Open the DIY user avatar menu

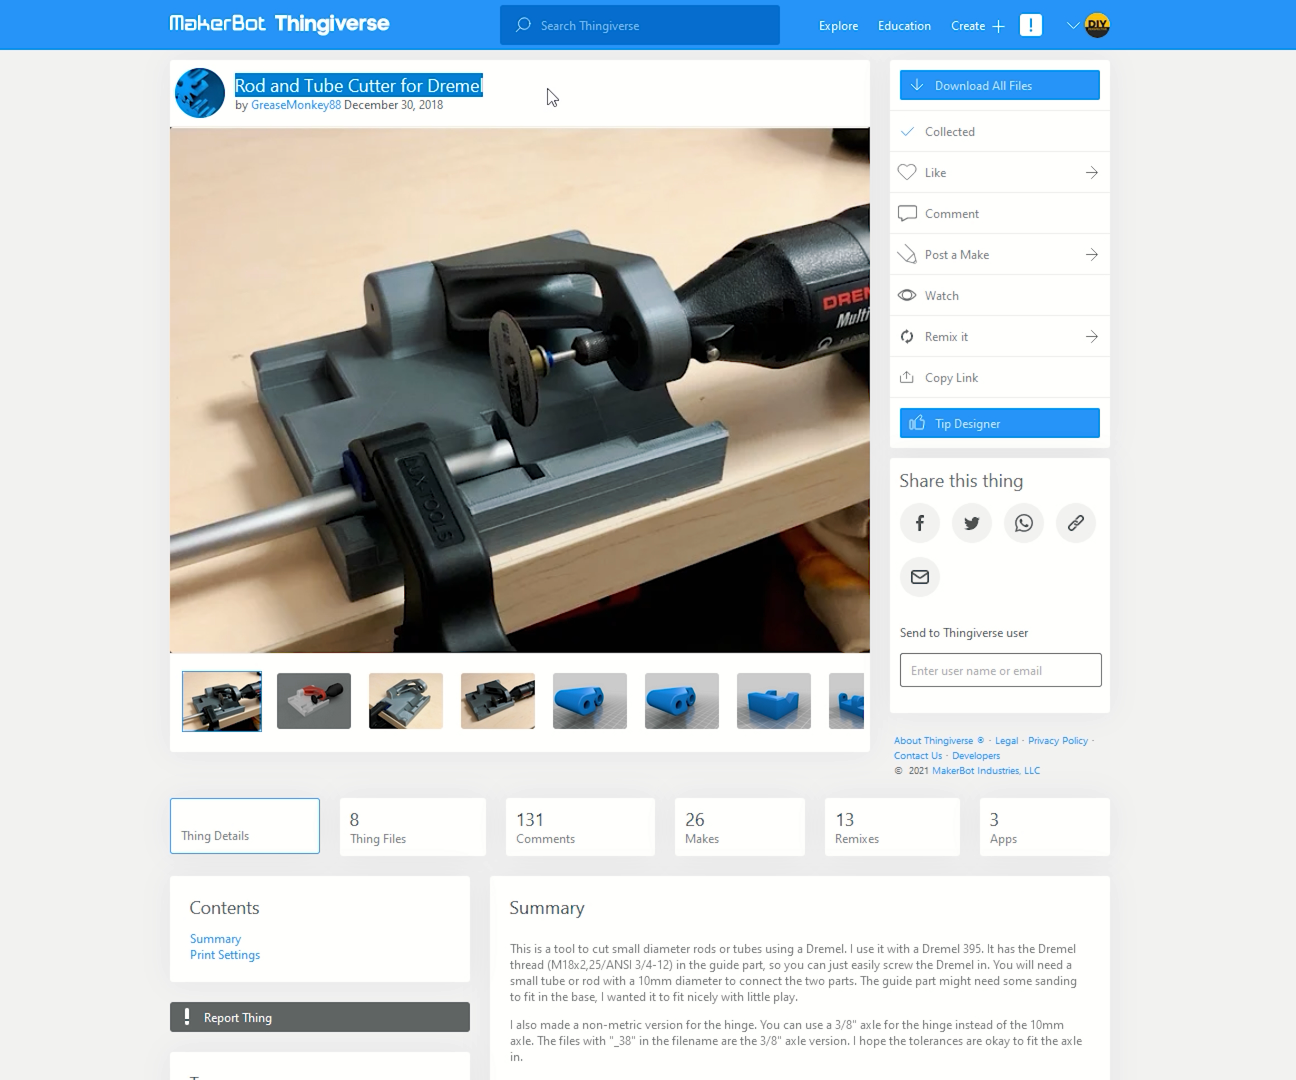(x=1097, y=25)
